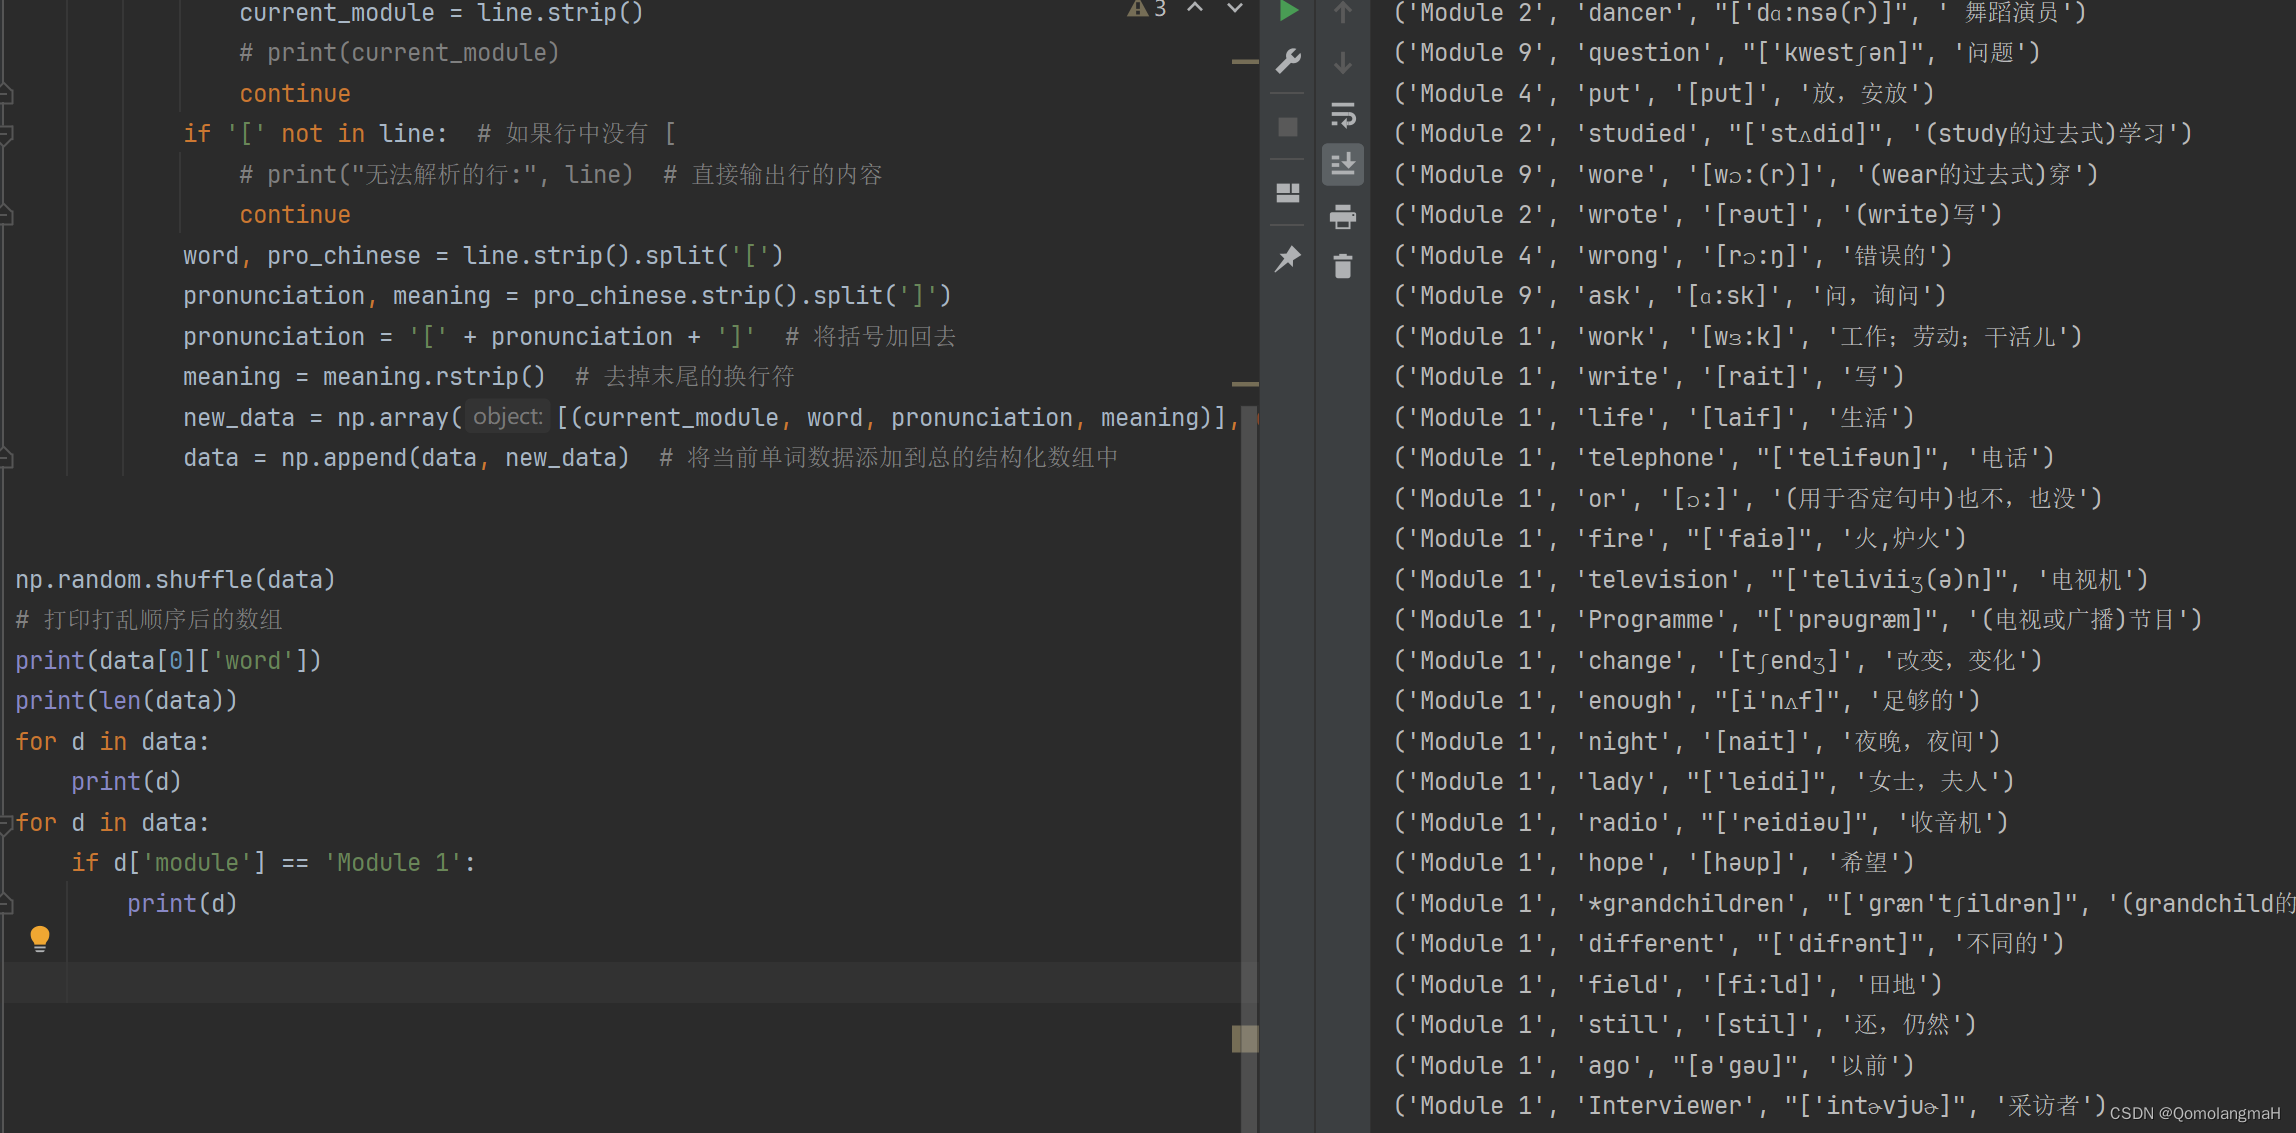Click fold end marker beside second 'continue'
This screenshot has height=1133, width=2296.
[x=6, y=214]
